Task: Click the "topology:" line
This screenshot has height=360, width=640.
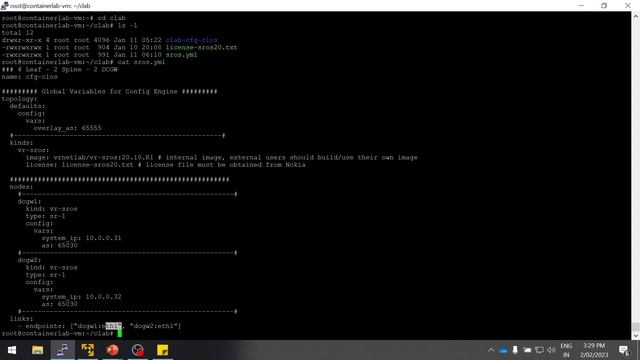Action: pos(19,99)
